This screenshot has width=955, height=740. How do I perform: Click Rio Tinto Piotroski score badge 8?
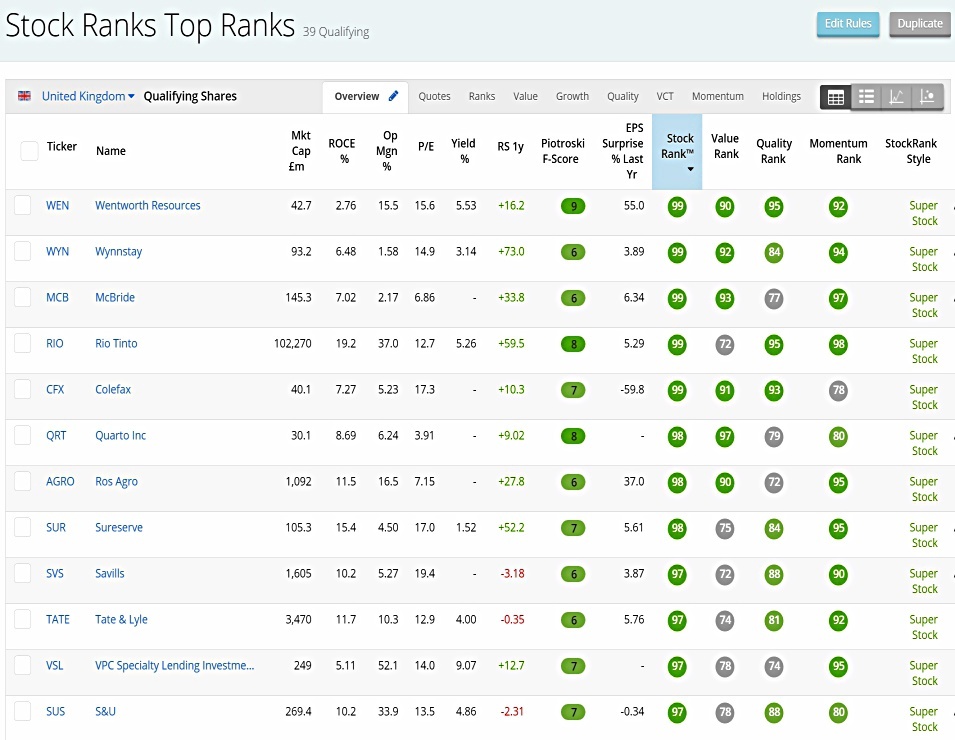click(x=573, y=344)
